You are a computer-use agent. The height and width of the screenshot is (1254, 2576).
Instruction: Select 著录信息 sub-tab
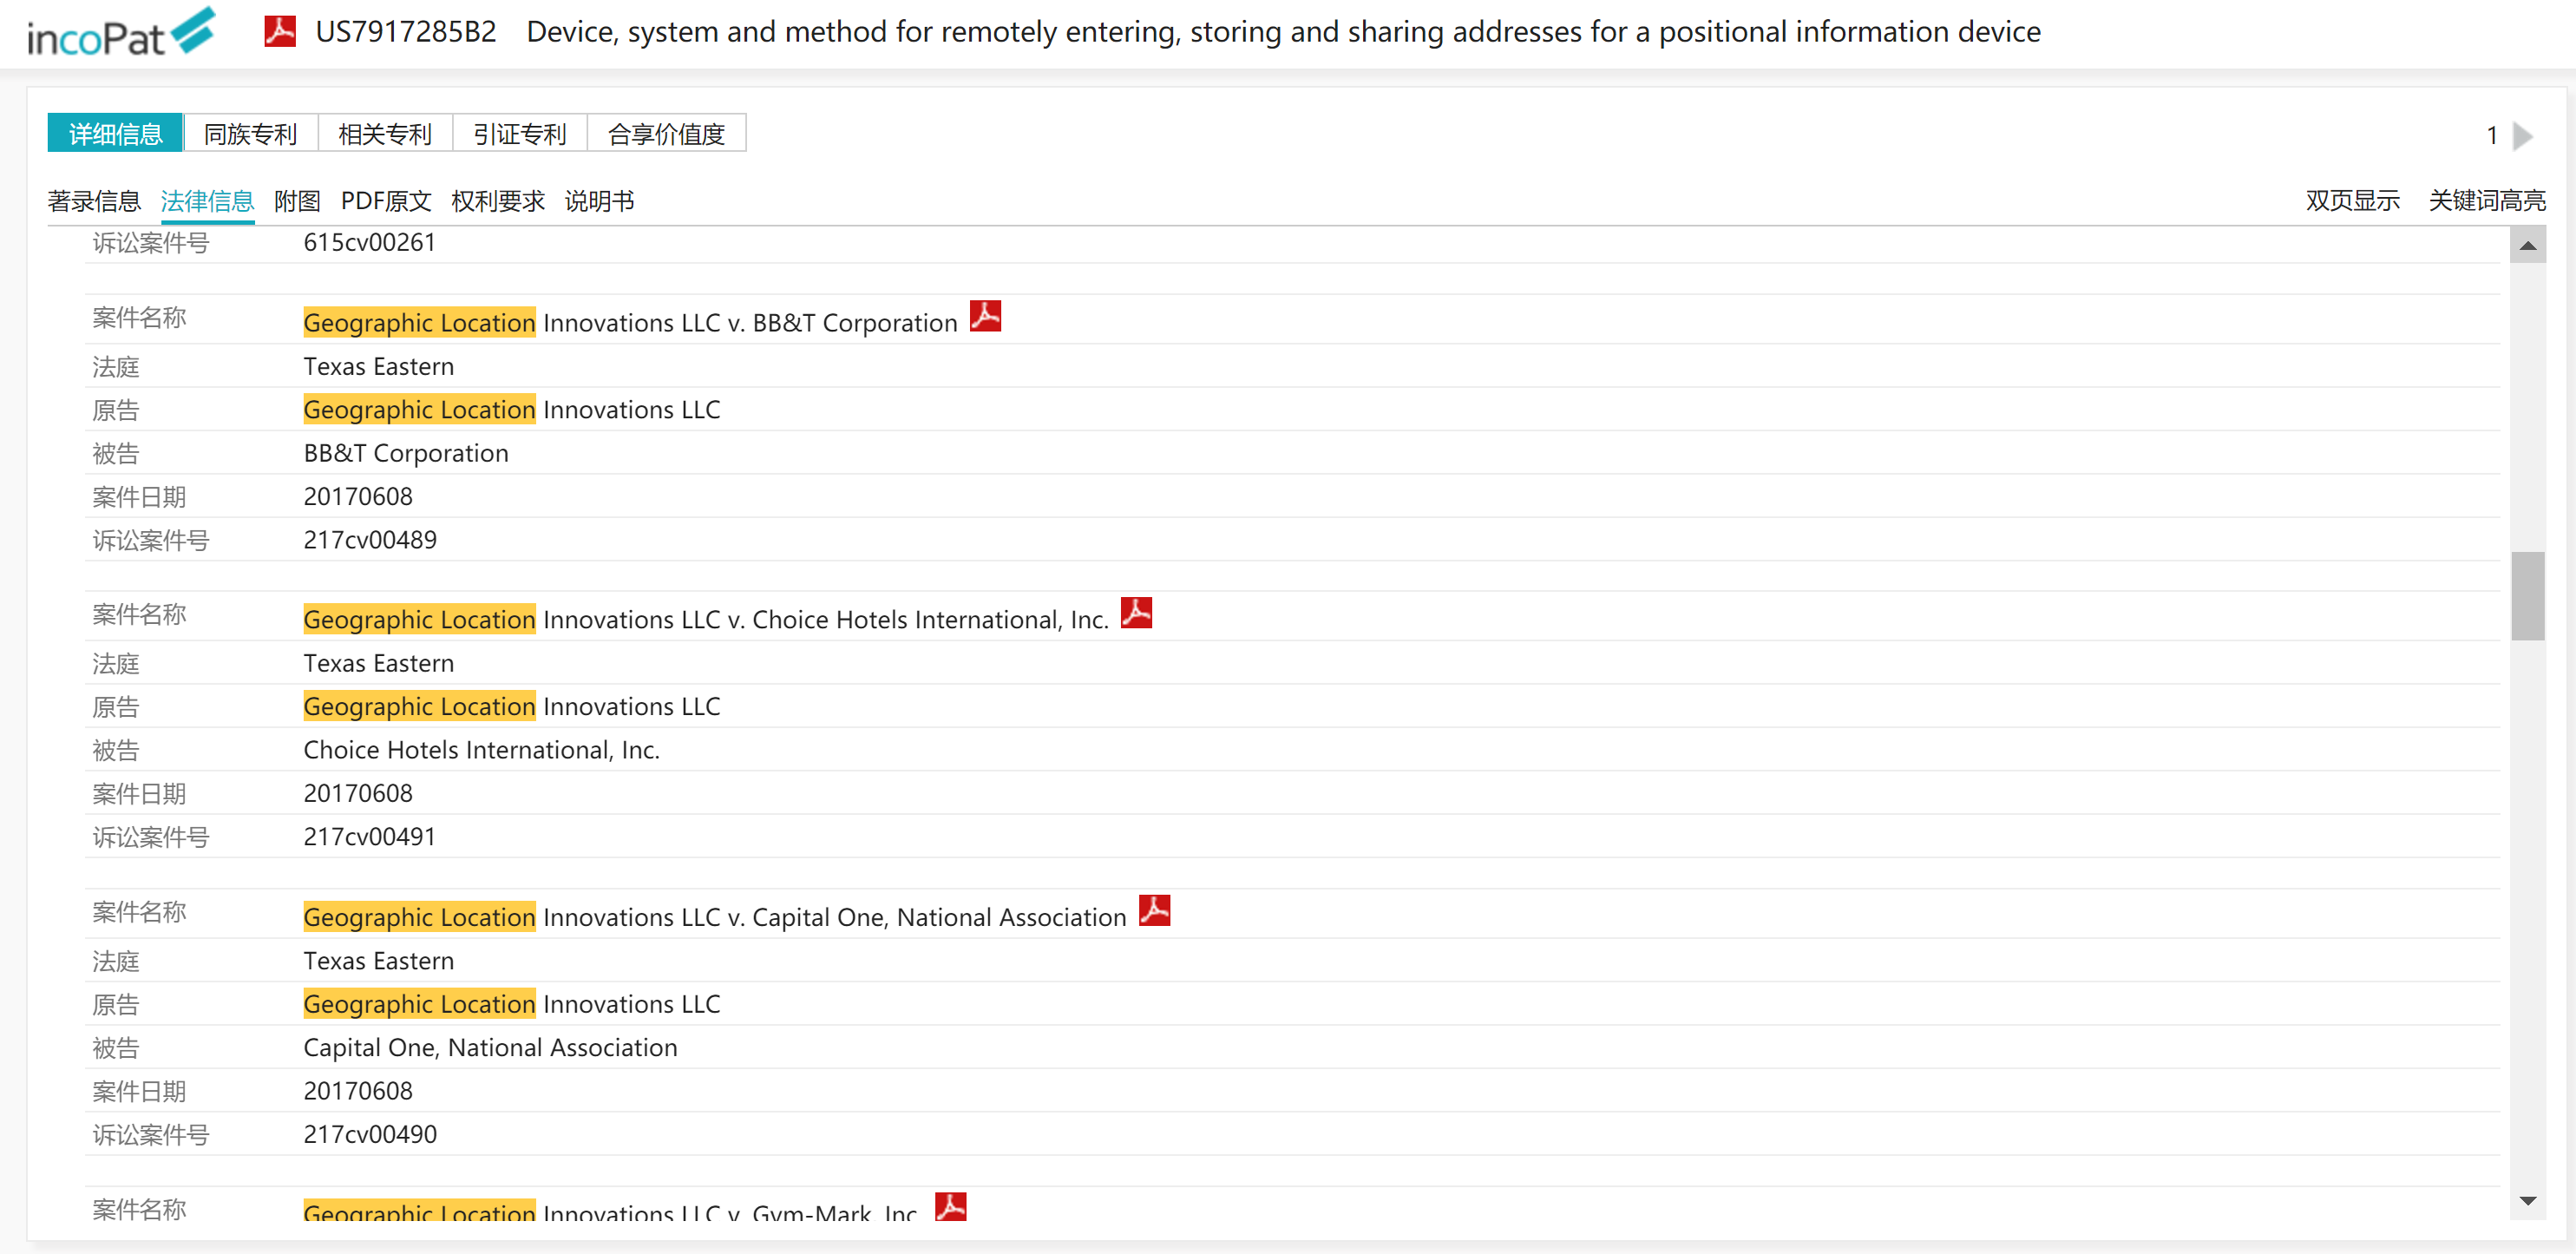[94, 201]
